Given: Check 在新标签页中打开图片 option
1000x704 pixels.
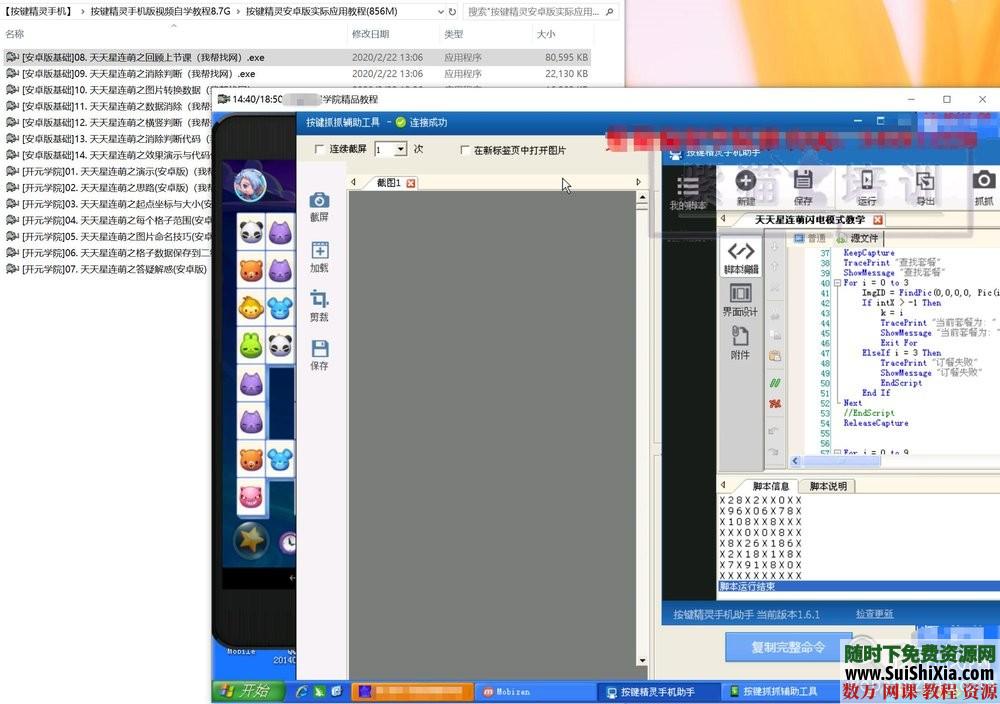Looking at the screenshot, I should (x=464, y=151).
